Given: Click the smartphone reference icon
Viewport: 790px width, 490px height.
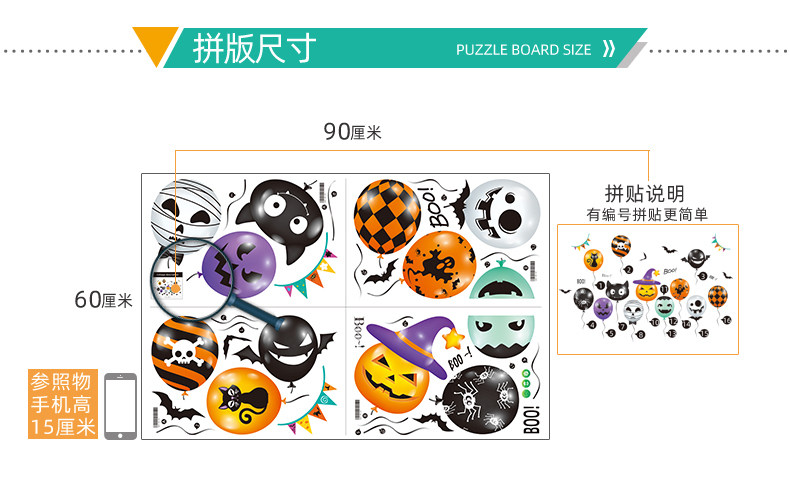Looking at the screenshot, I should [120, 406].
